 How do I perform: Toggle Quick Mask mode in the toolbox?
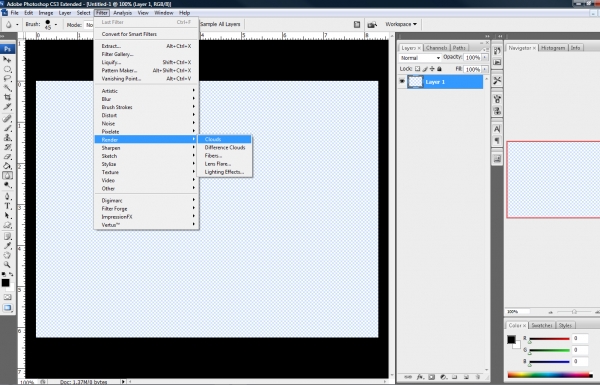coord(7,297)
